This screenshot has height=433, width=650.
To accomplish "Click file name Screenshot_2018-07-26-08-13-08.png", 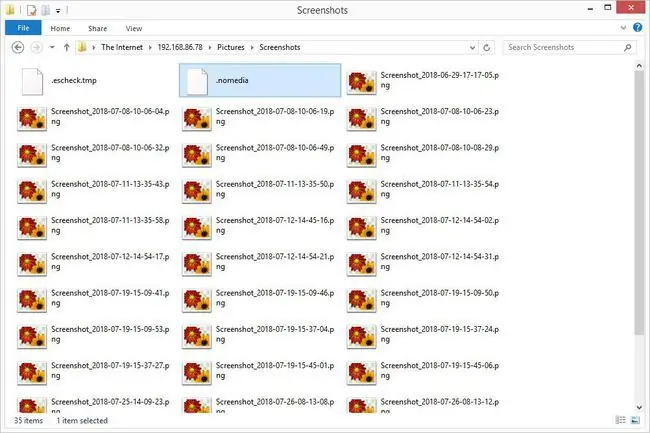I will (275, 405).
